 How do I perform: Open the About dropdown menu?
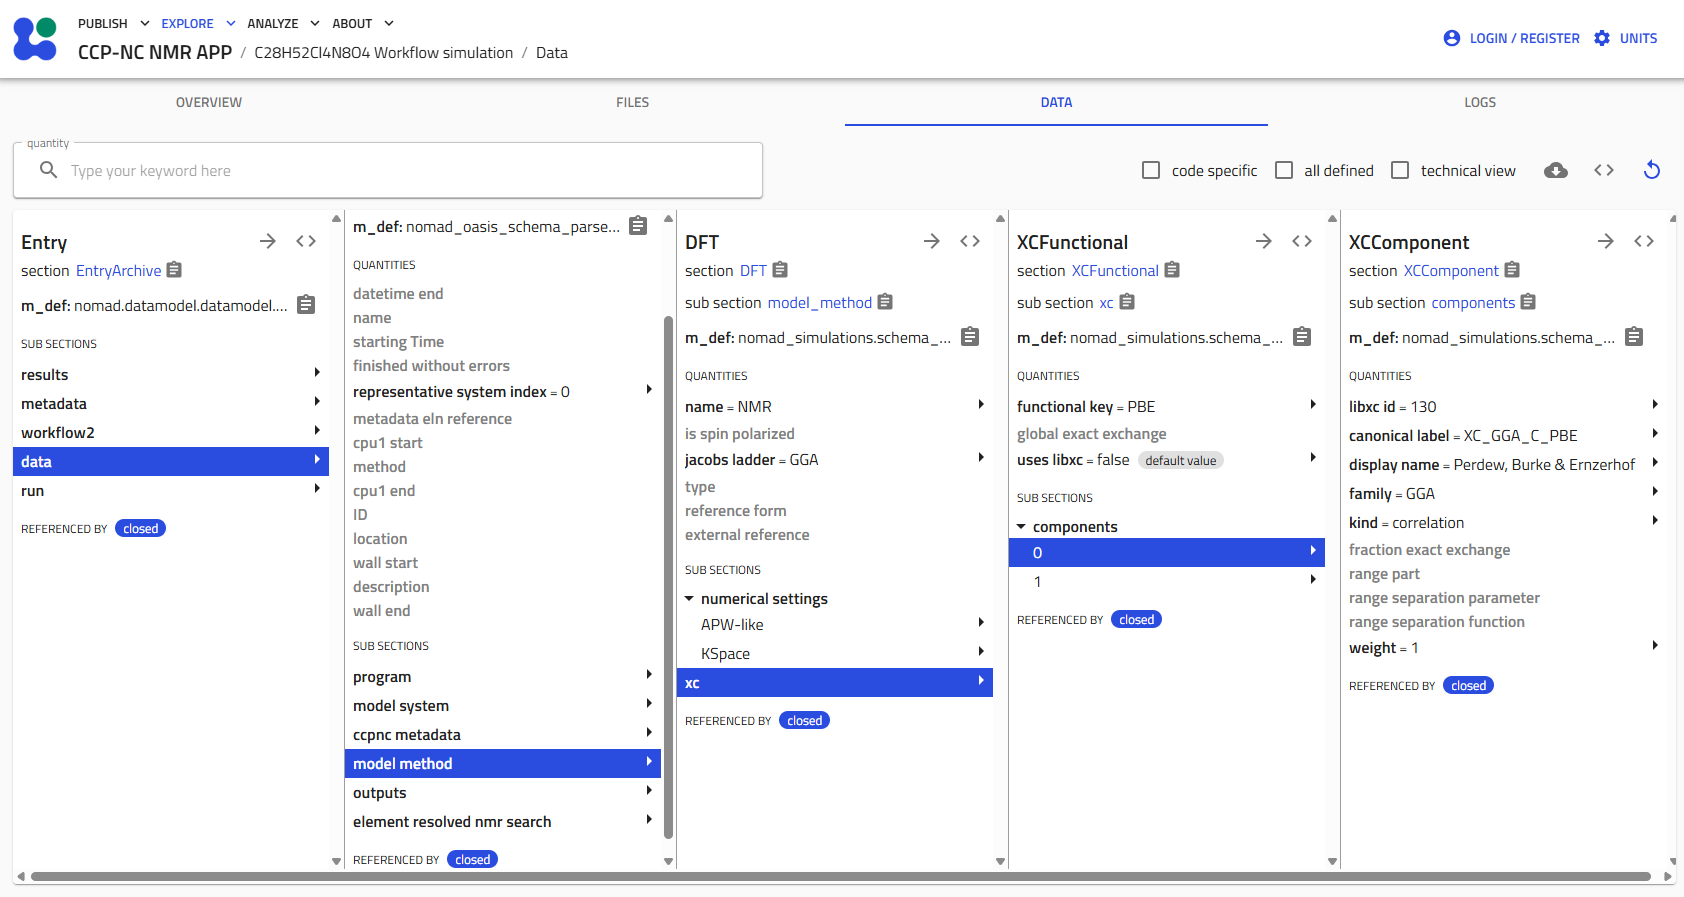pos(363,23)
